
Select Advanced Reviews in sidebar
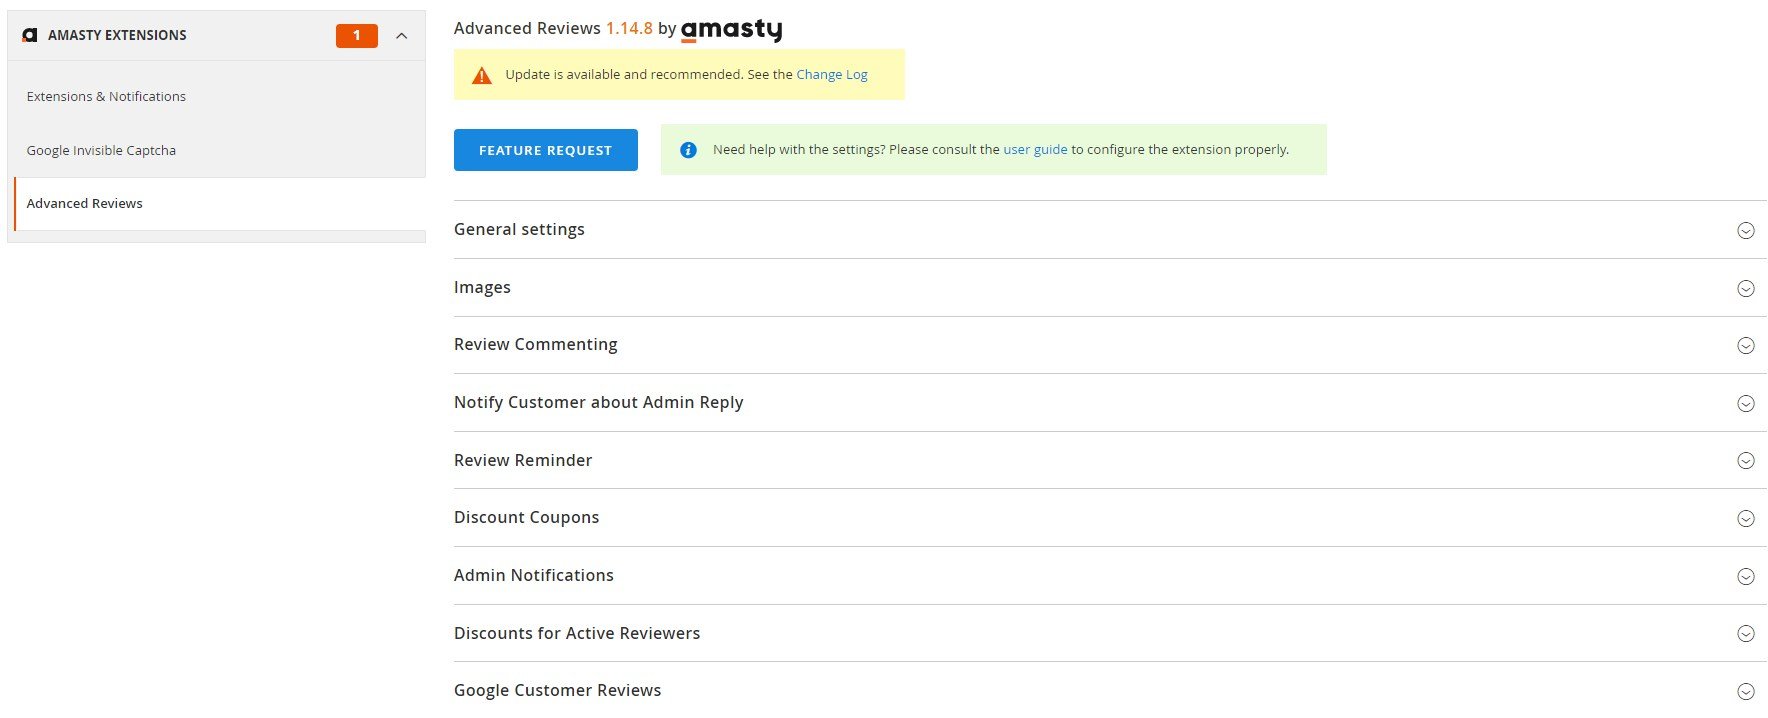click(x=85, y=203)
